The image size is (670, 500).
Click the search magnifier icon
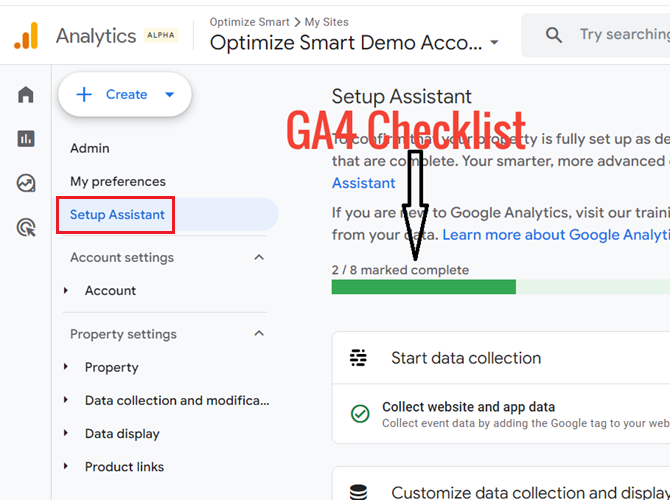553,35
